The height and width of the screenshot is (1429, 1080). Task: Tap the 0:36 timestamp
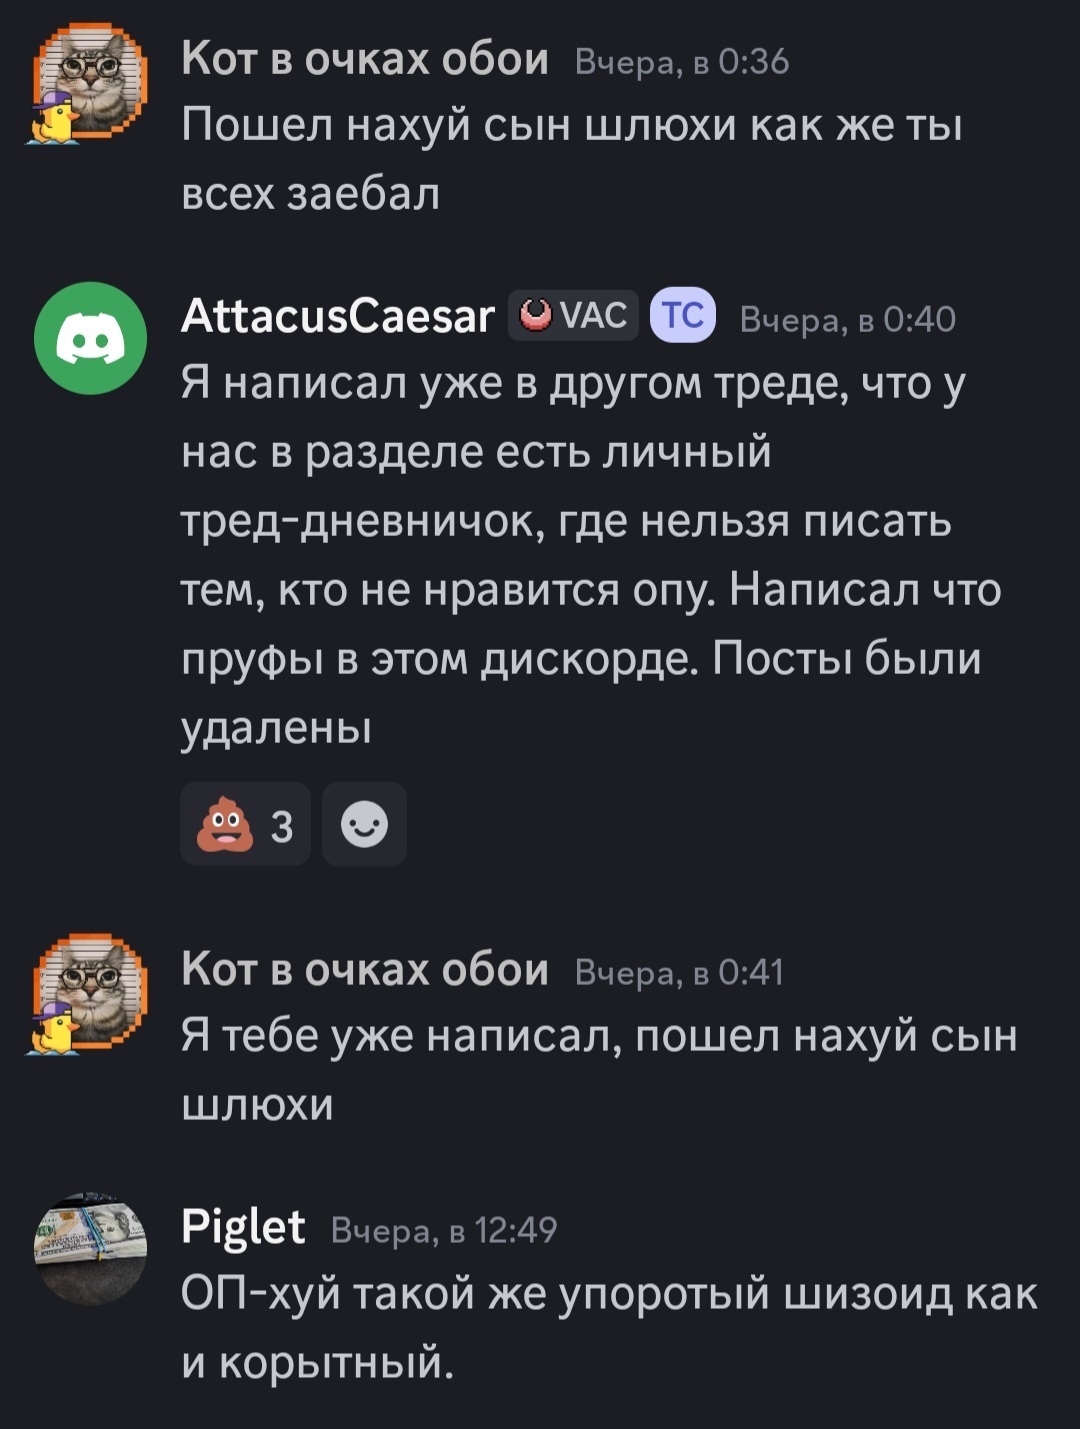point(683,62)
